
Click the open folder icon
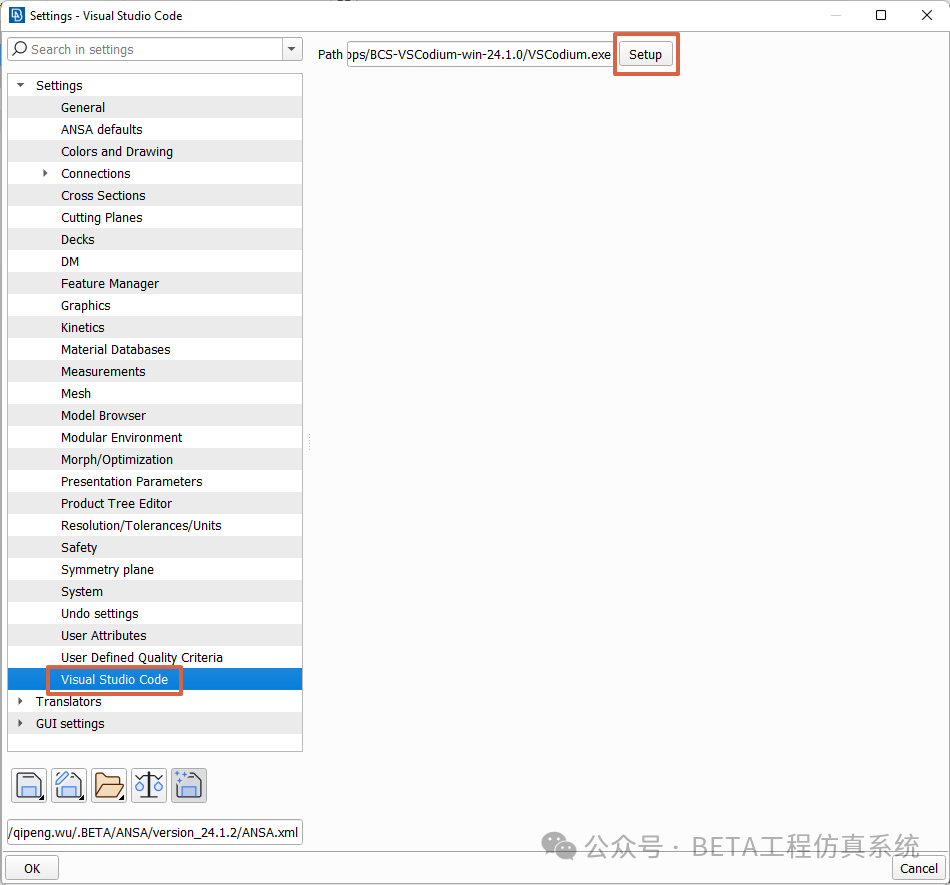(109, 786)
